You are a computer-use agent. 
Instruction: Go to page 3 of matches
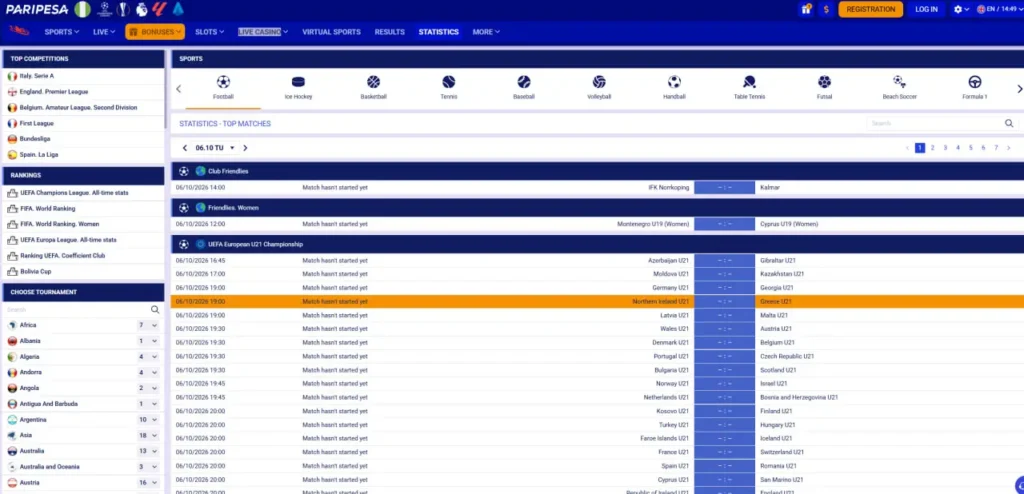(945, 148)
